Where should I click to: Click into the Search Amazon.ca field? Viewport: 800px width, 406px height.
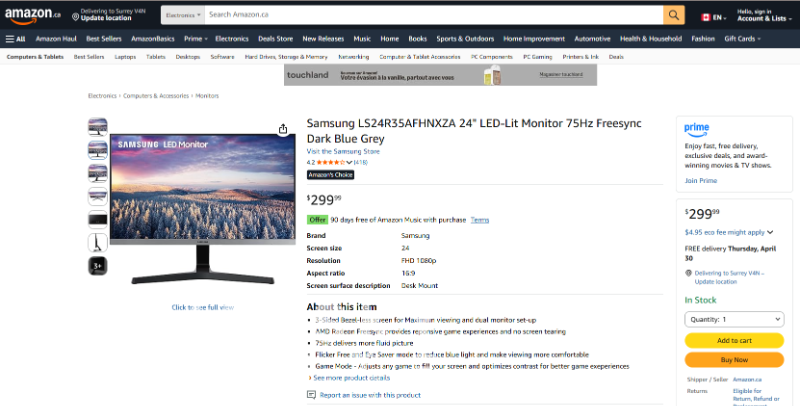point(434,15)
